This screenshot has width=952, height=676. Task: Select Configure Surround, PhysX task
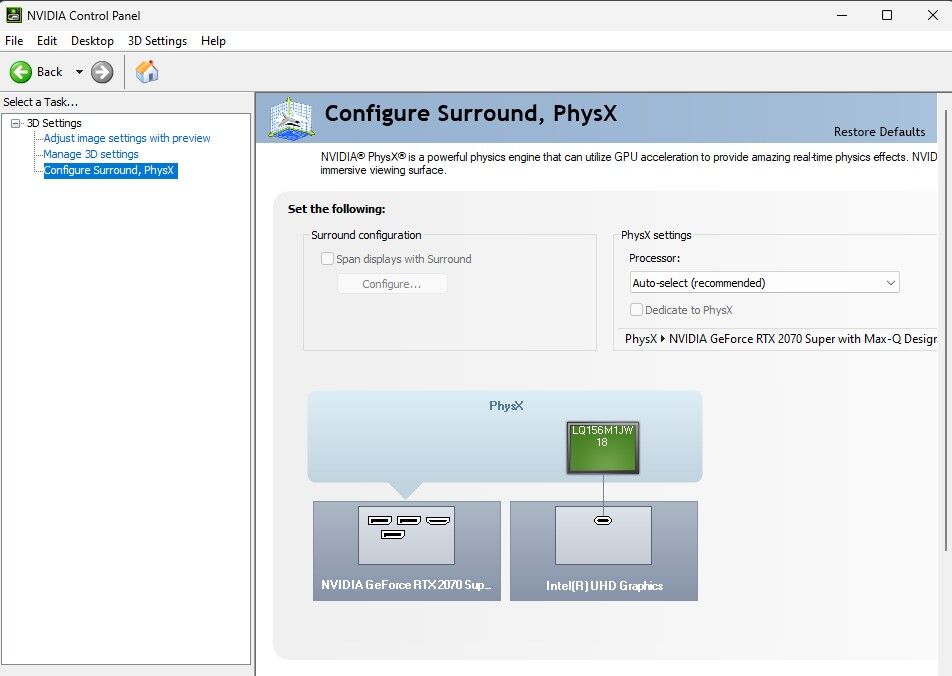coord(110,171)
